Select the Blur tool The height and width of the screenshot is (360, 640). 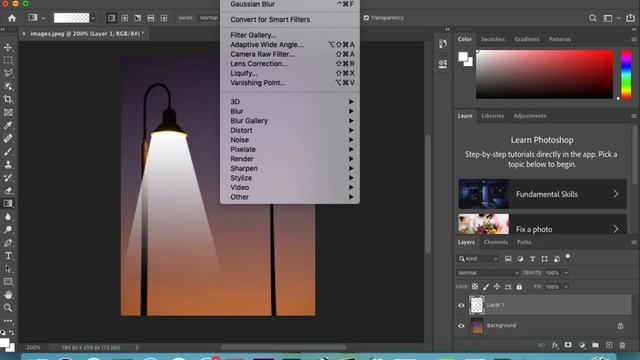(8, 217)
